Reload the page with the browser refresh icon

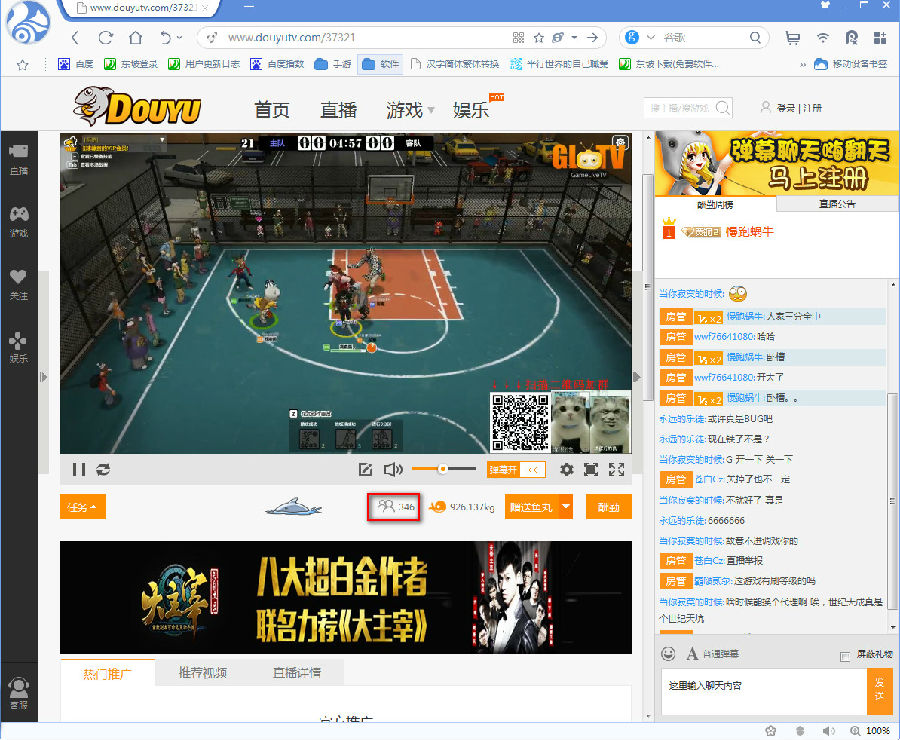106,38
